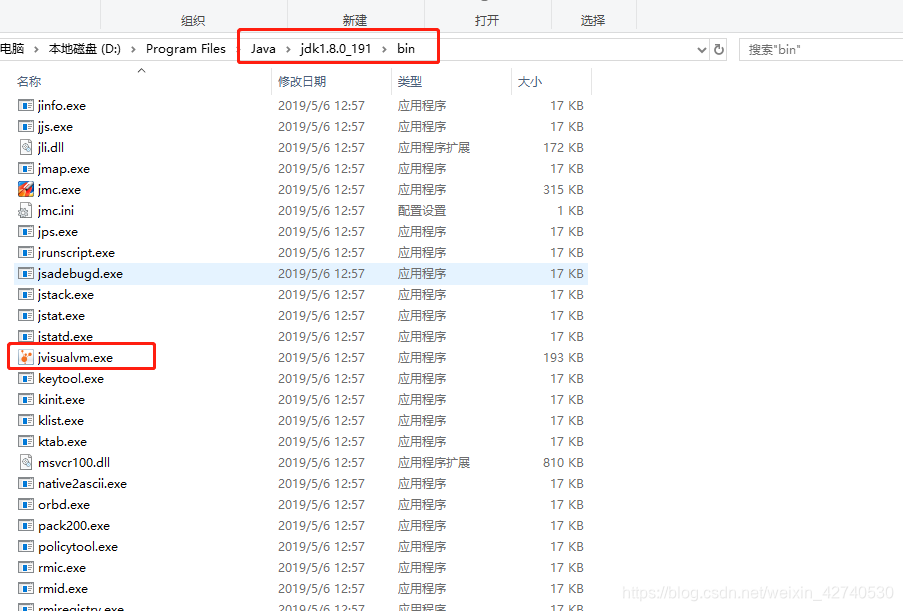Click the jsadebugd.exe file icon

(25, 274)
